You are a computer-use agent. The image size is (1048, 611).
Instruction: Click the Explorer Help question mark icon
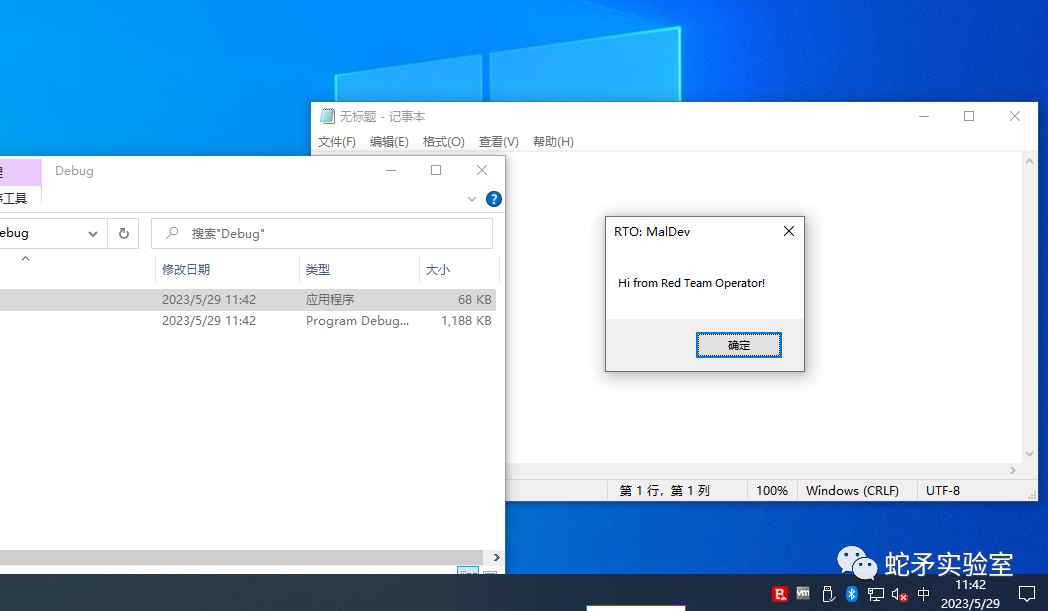(x=493, y=198)
